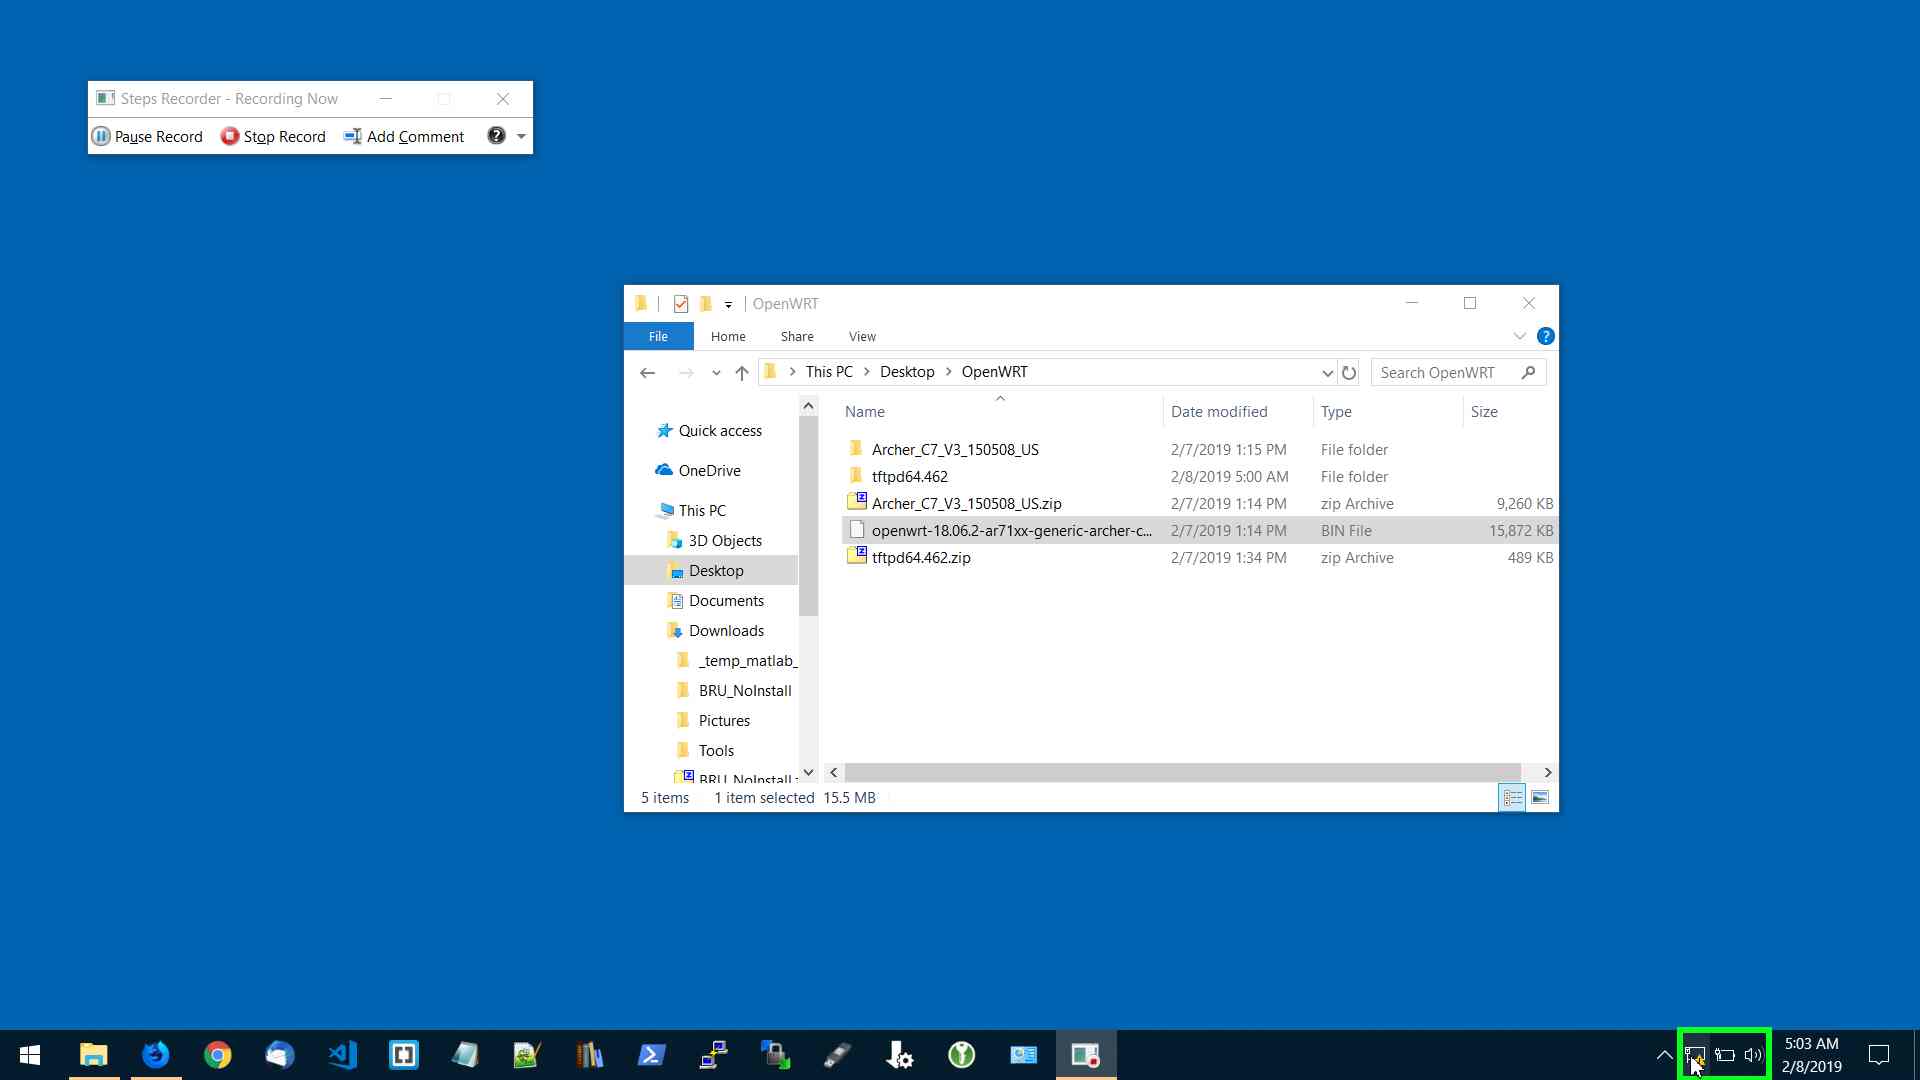Open the volume icon in system tray
The height and width of the screenshot is (1080, 1920).
(1753, 1055)
